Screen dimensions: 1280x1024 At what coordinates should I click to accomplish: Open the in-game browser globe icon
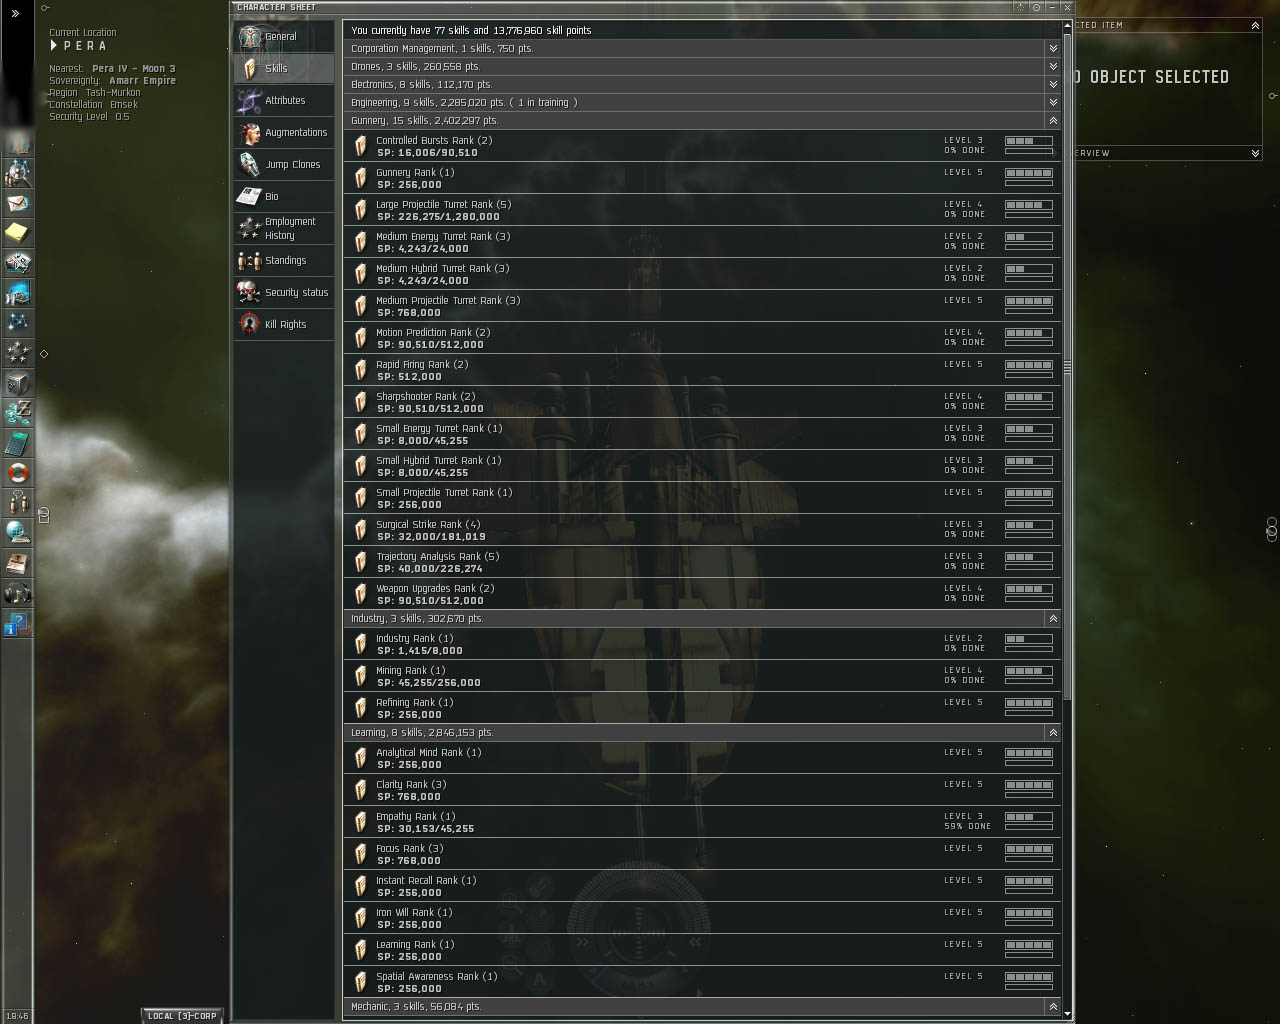(x=18, y=533)
